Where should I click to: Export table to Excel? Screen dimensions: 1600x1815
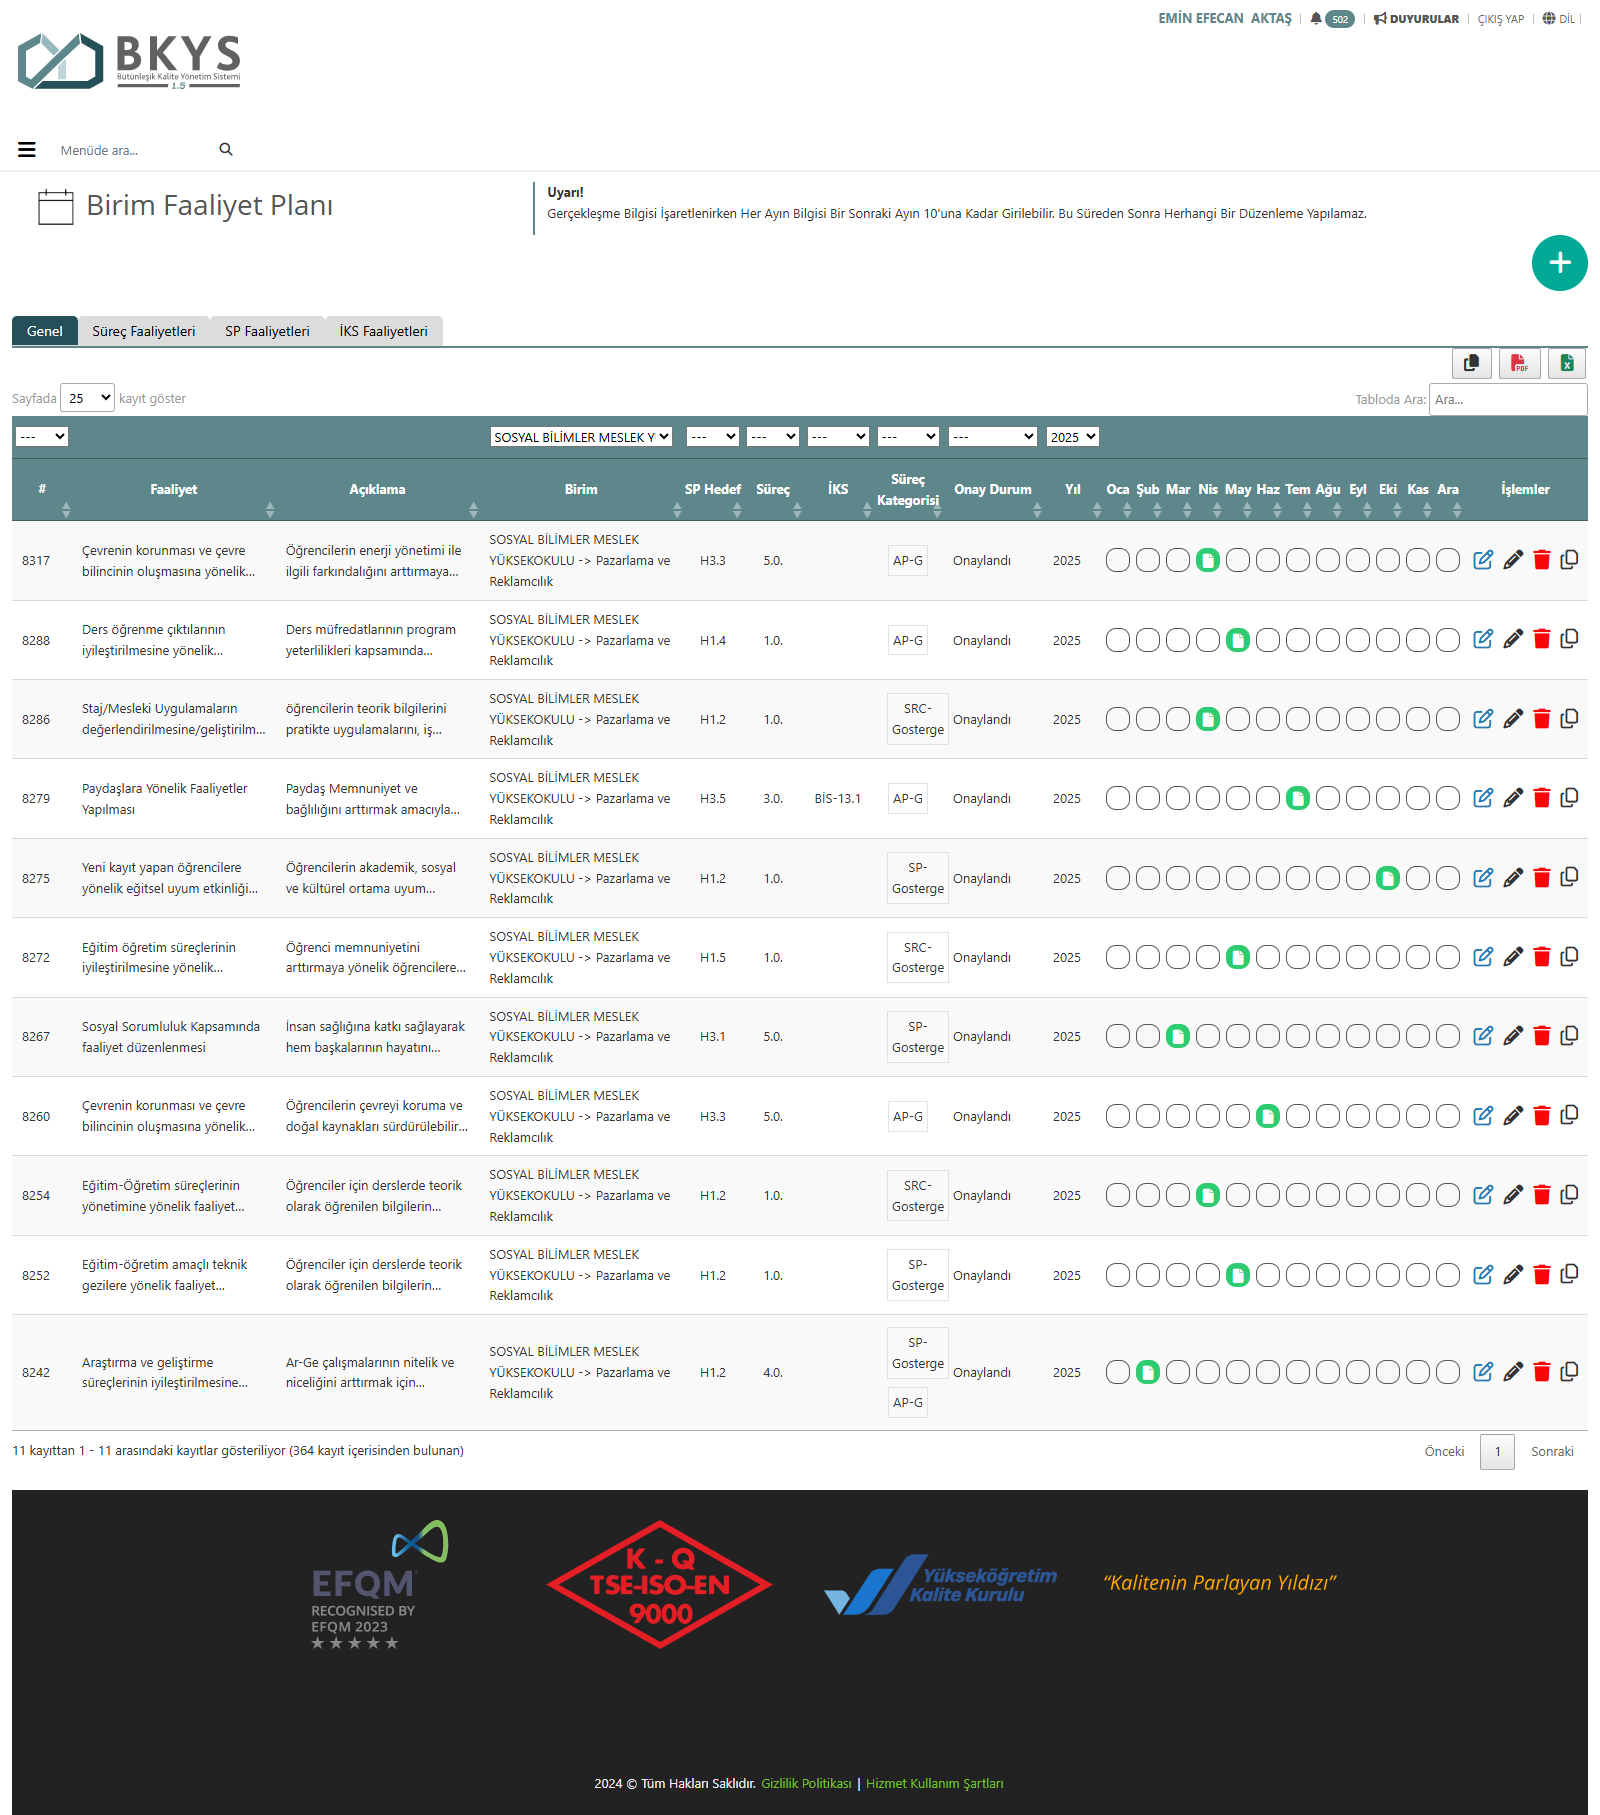pos(1567,363)
